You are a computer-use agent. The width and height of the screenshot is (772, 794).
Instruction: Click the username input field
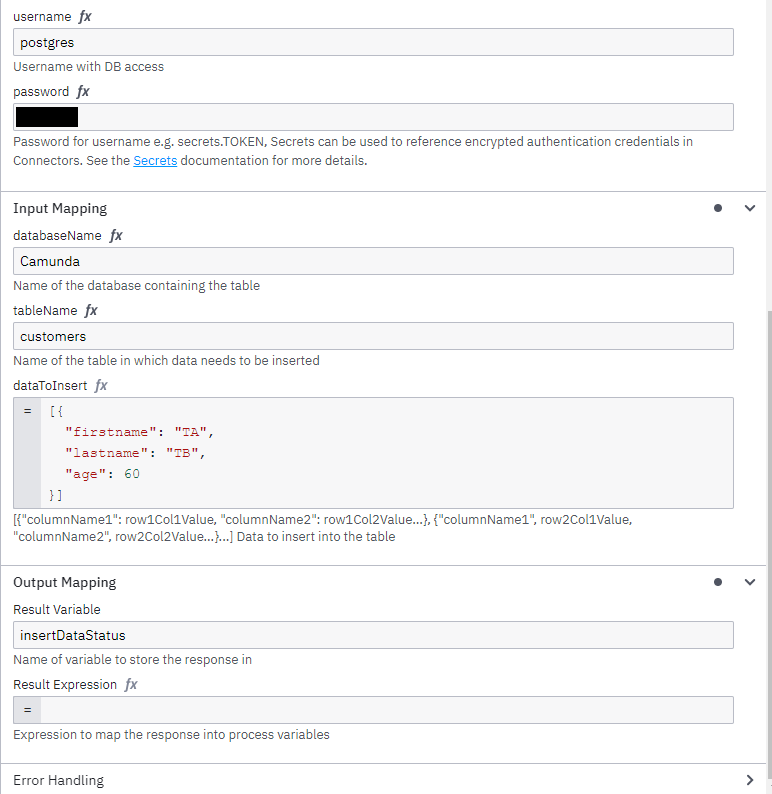tap(373, 42)
